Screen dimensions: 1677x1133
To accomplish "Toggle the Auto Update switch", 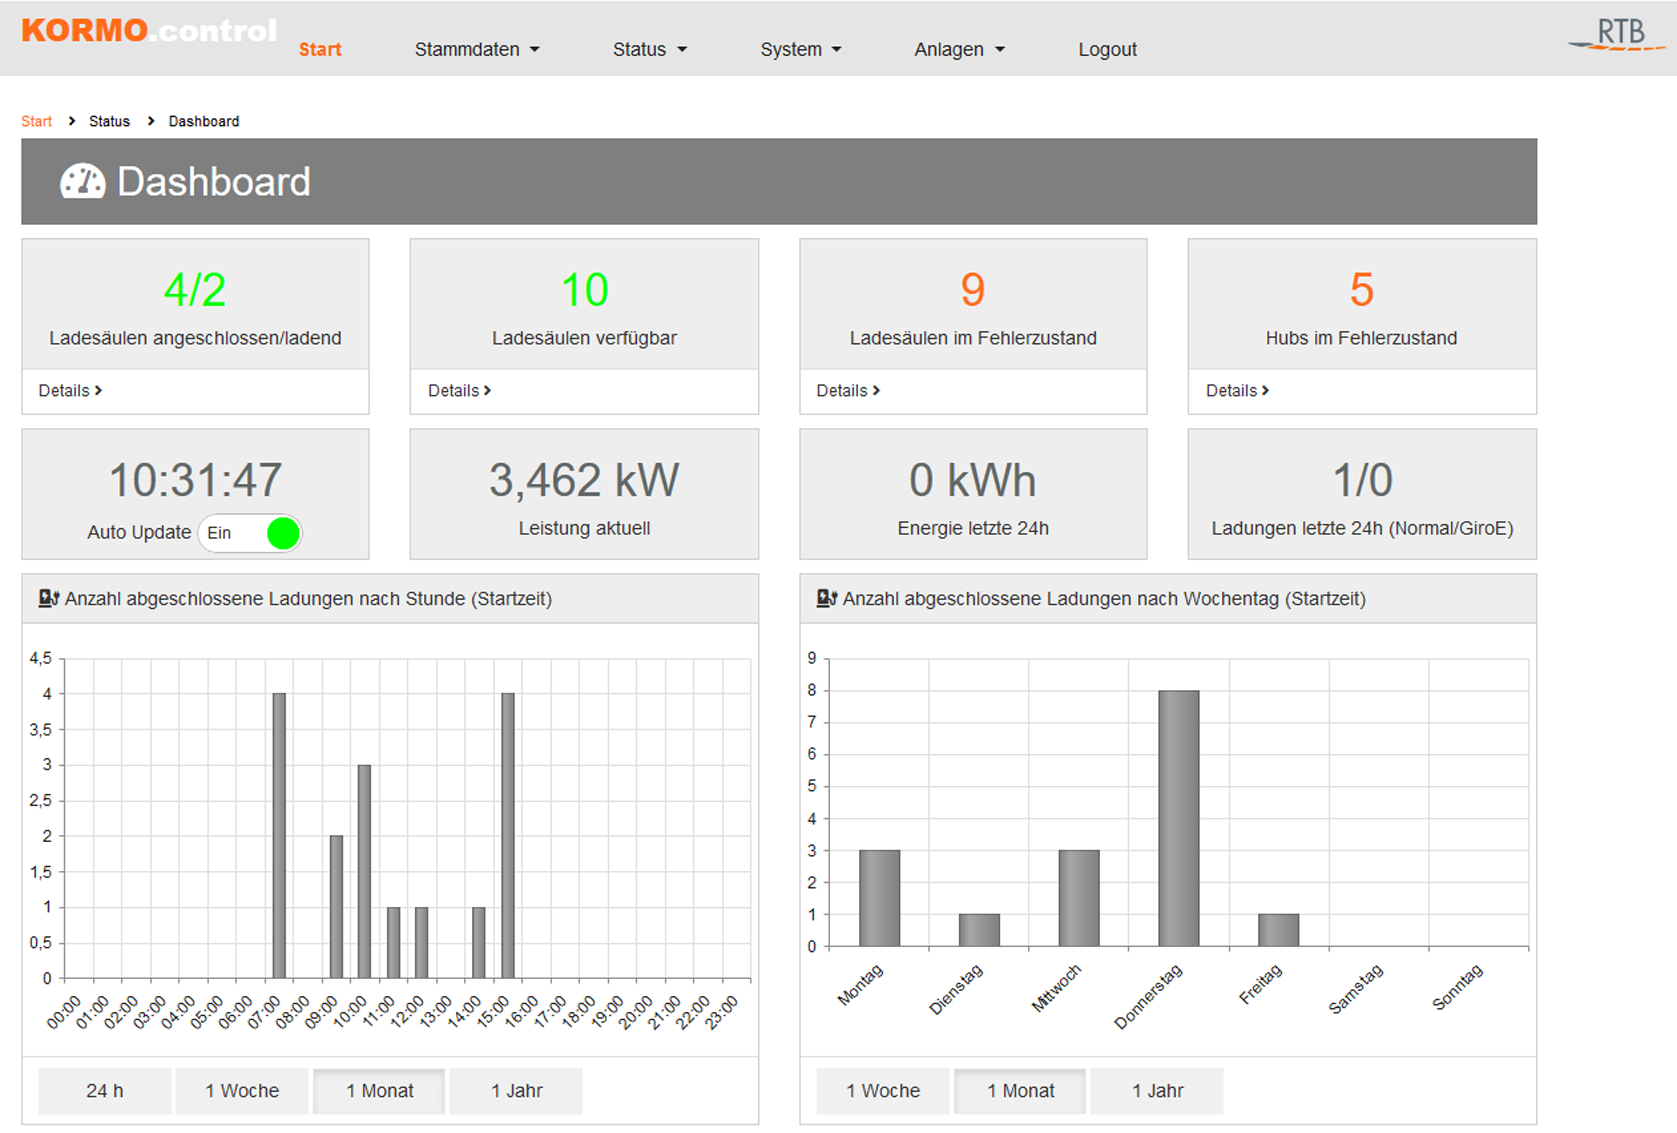I will pos(250,533).
